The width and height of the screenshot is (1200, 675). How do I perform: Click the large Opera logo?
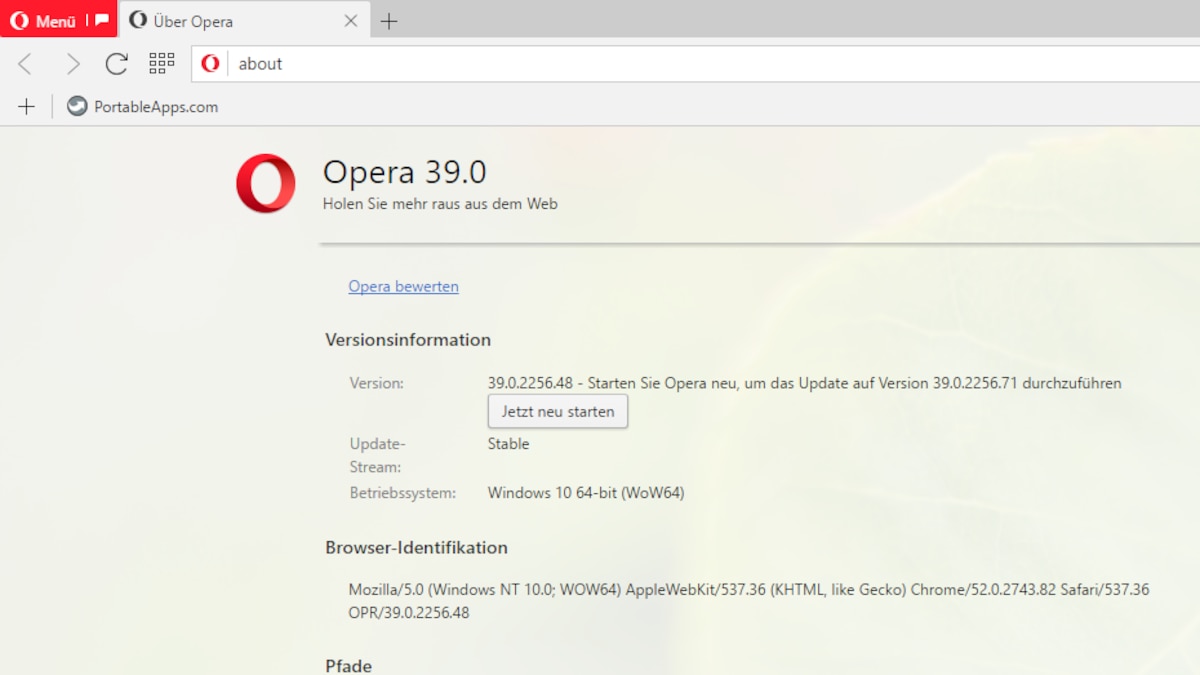(266, 183)
